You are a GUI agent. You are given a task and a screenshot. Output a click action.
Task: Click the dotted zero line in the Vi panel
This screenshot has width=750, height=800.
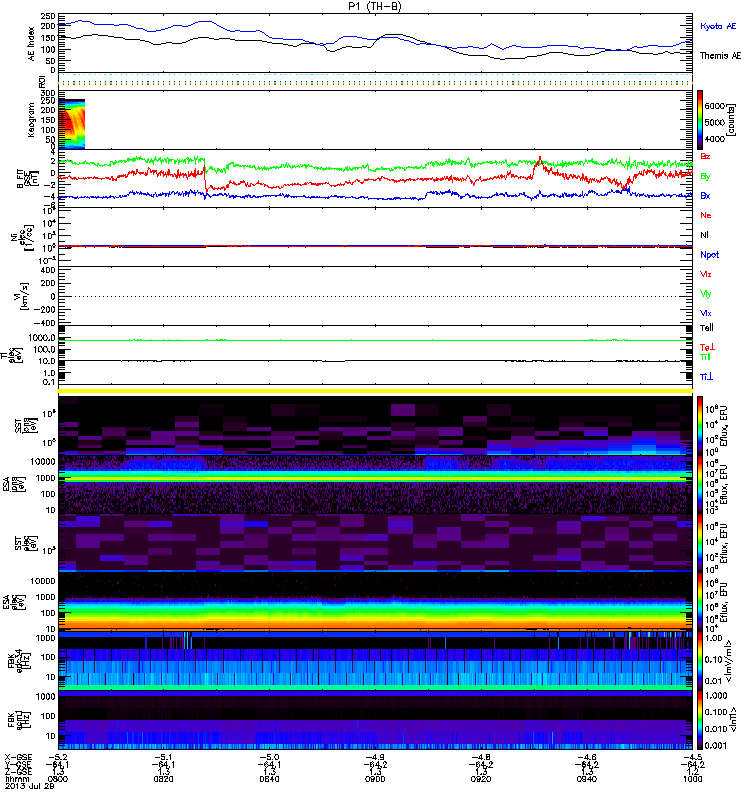coord(375,296)
